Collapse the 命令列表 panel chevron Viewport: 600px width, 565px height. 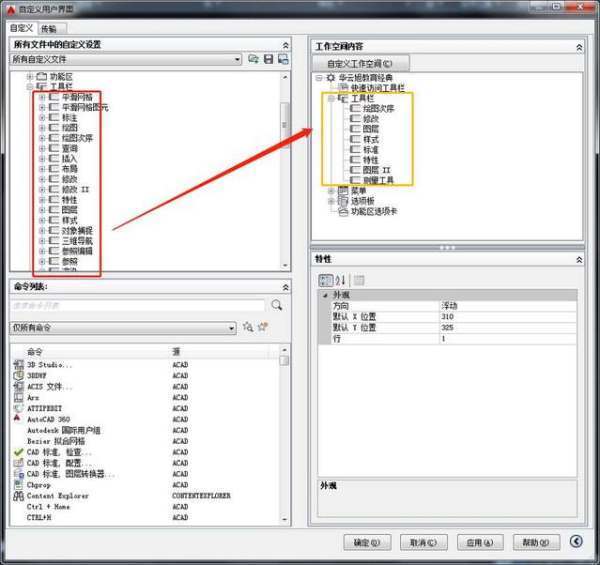(285, 287)
